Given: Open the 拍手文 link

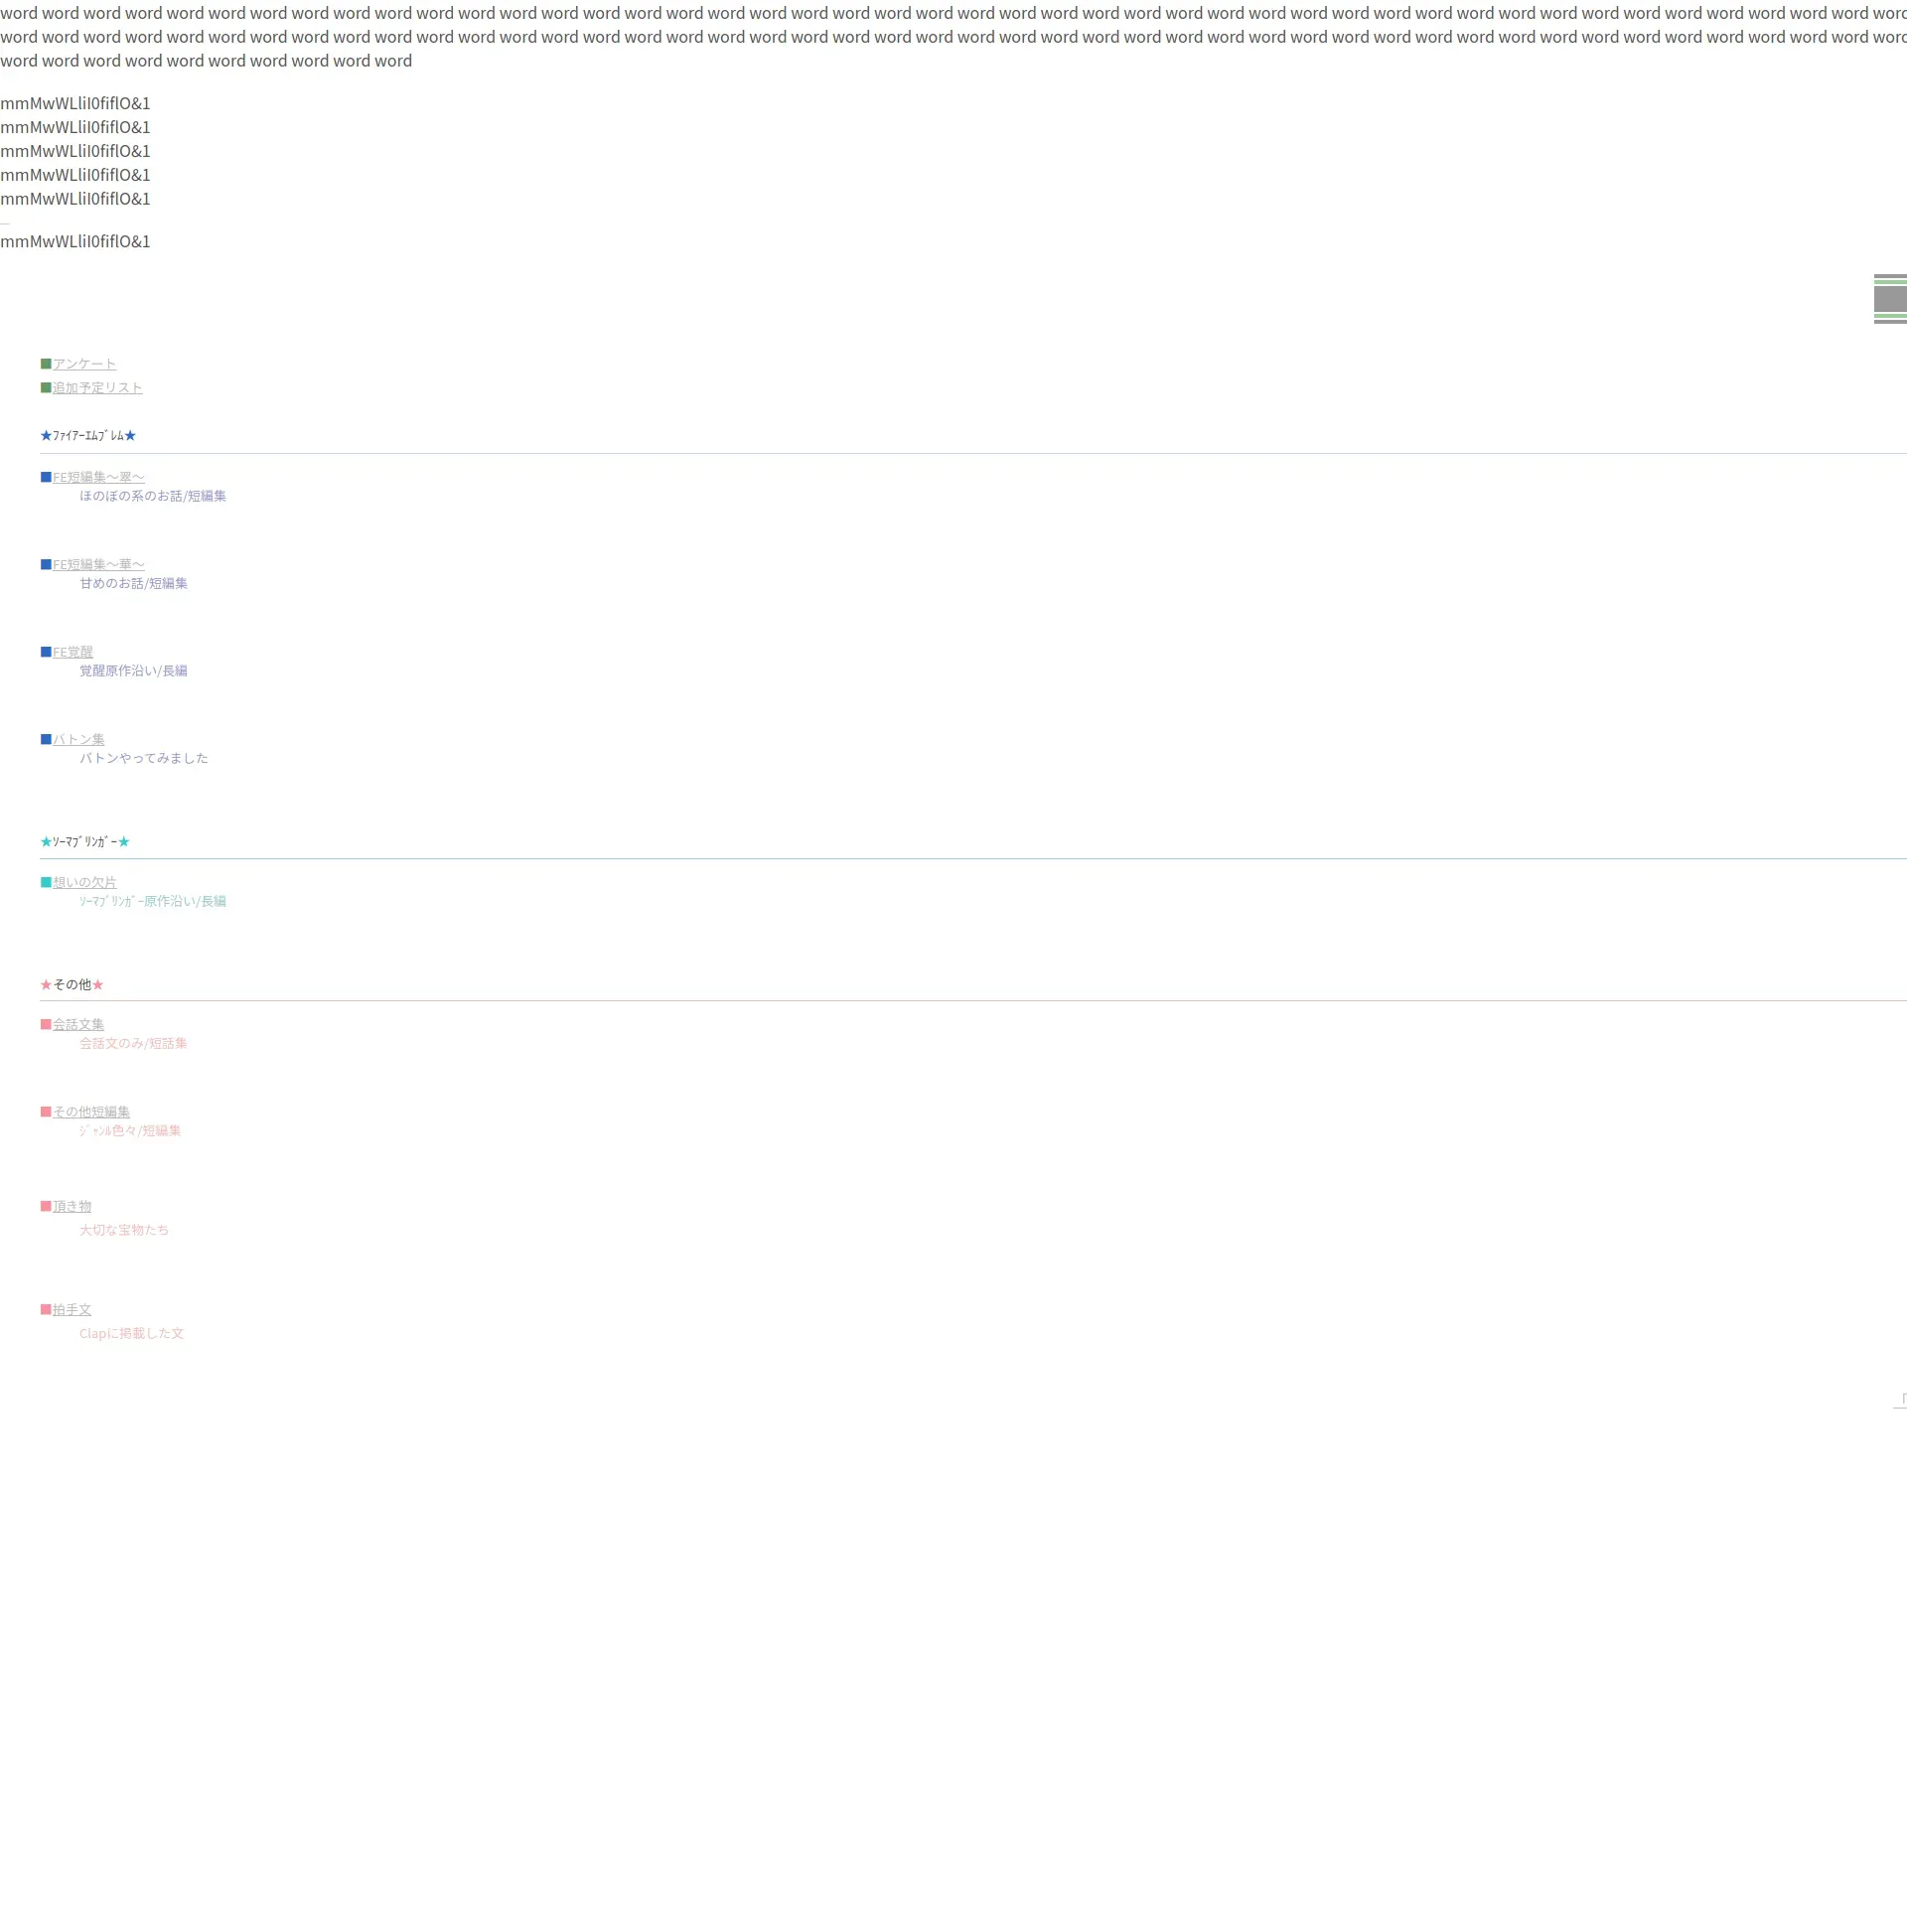Looking at the screenshot, I should [x=72, y=1309].
